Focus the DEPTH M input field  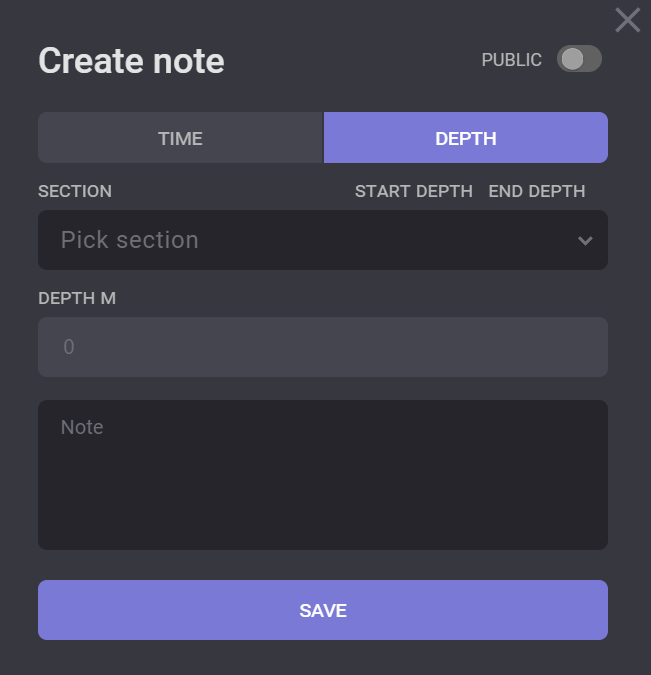pos(322,347)
